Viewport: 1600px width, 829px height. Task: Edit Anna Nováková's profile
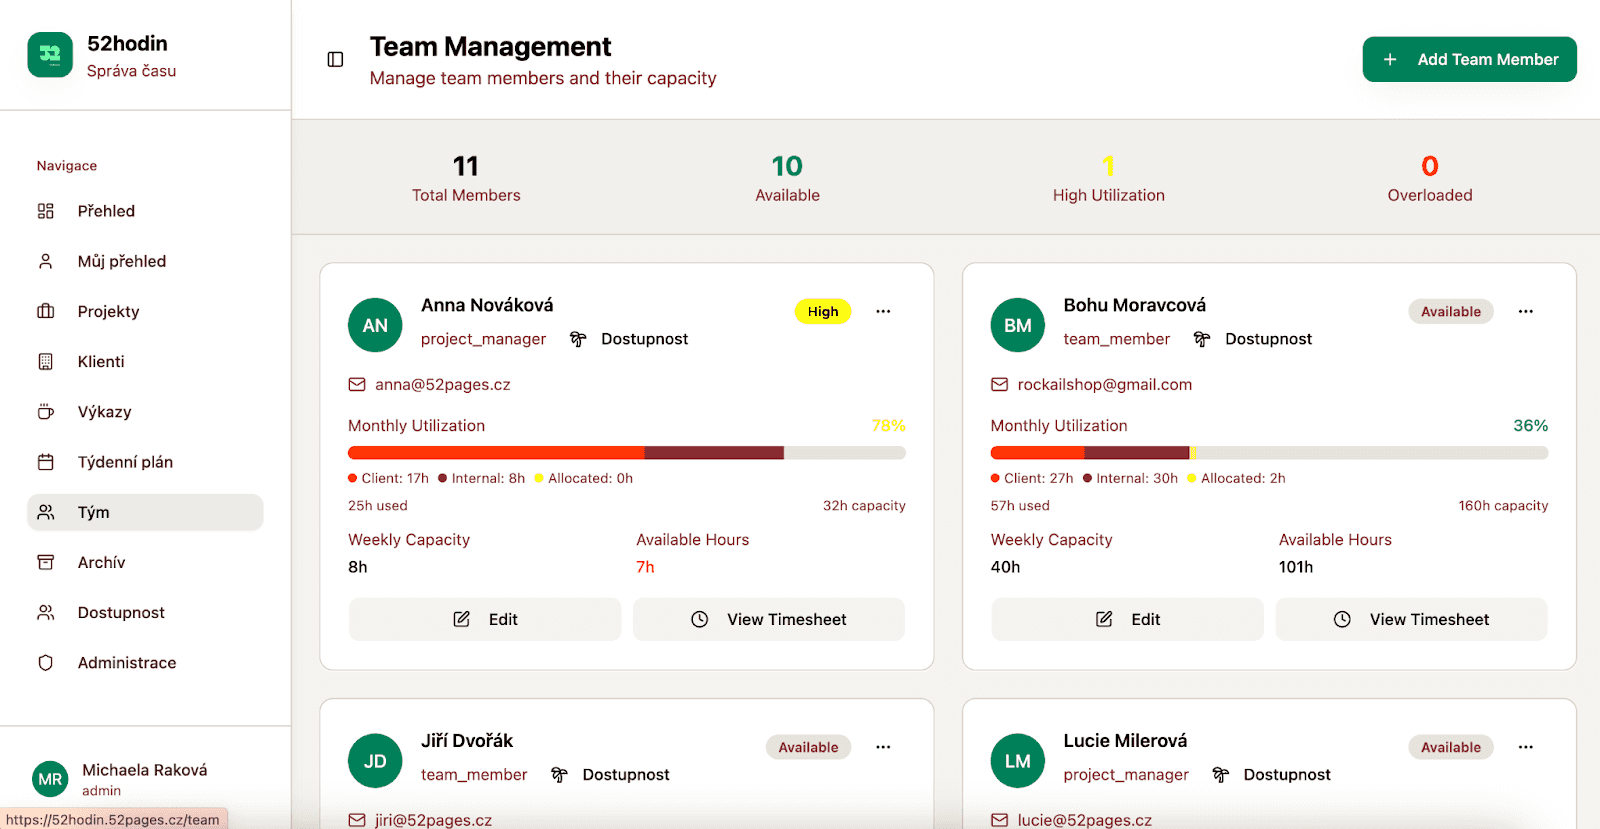485,619
